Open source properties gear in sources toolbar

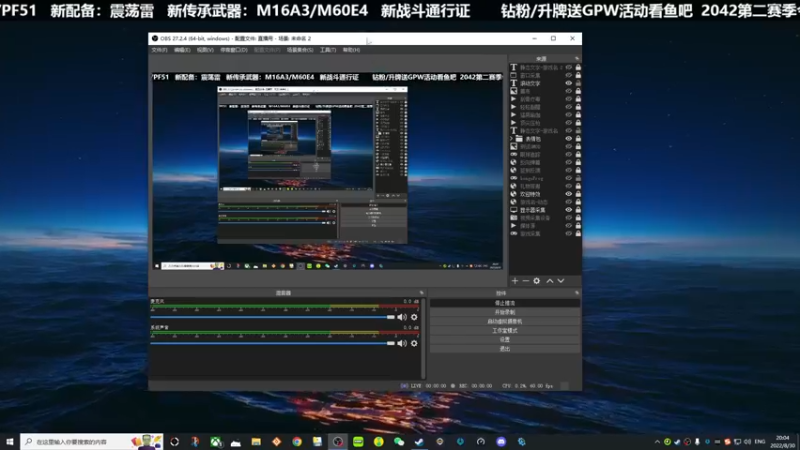(537, 281)
